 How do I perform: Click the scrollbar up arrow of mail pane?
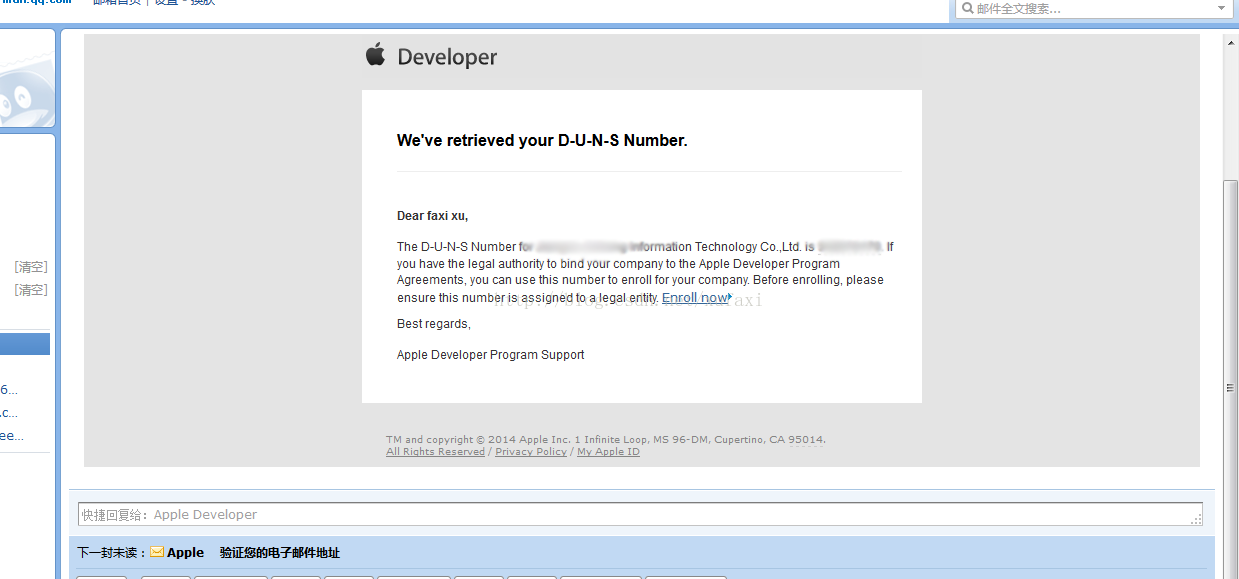(1230, 44)
